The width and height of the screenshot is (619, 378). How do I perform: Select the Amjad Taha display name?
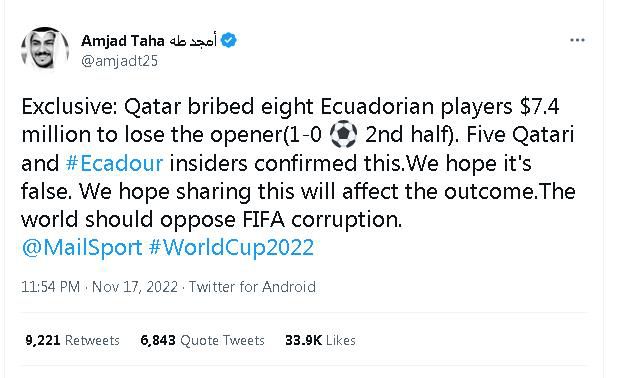(123, 41)
